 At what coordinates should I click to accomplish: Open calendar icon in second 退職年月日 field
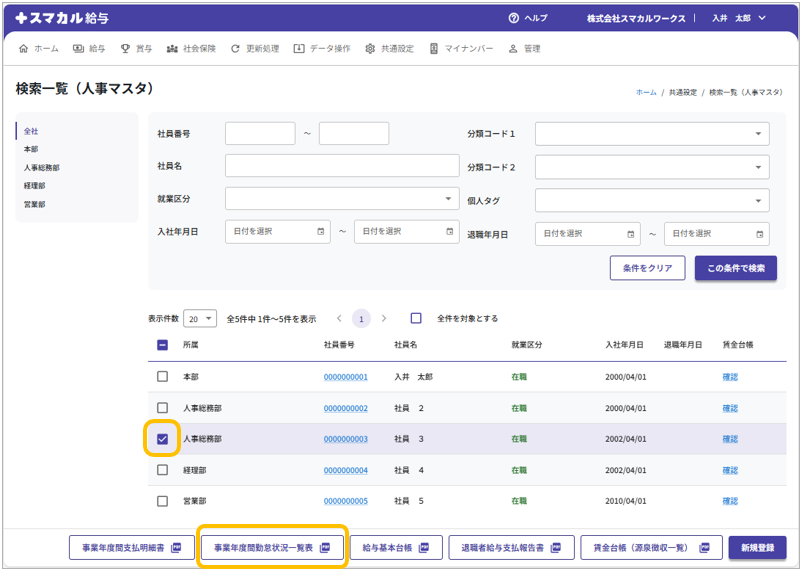point(759,233)
